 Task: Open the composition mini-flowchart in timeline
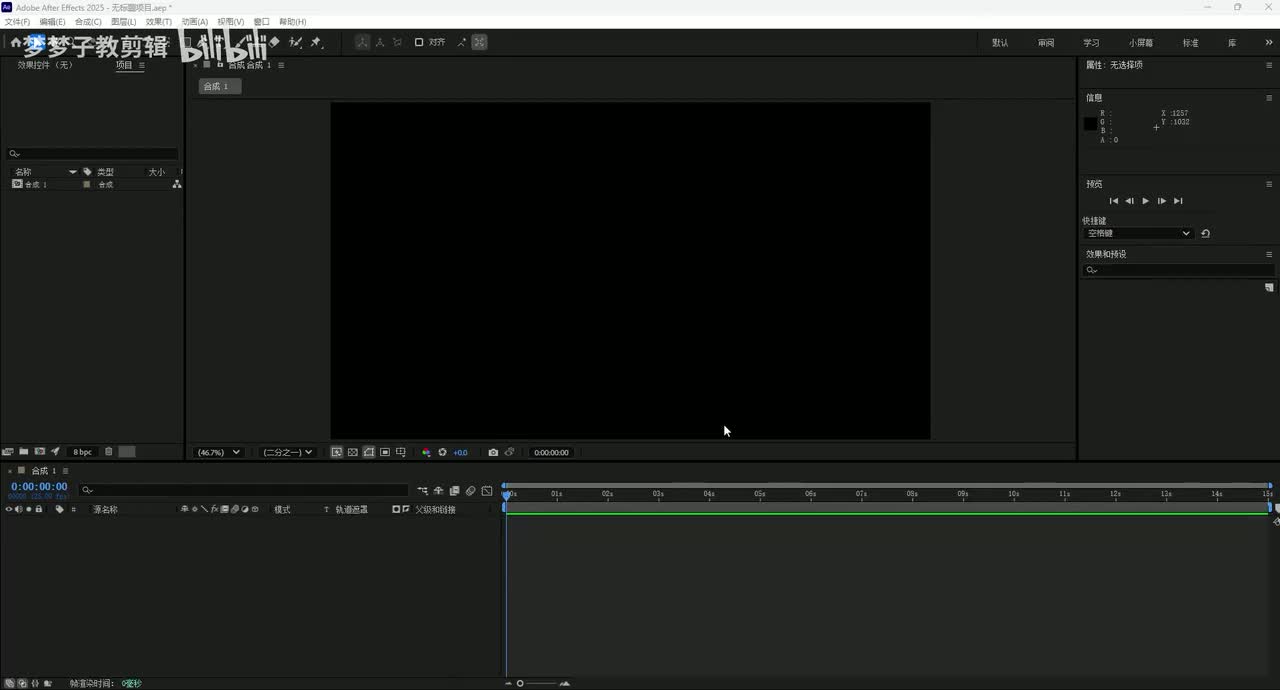point(422,490)
